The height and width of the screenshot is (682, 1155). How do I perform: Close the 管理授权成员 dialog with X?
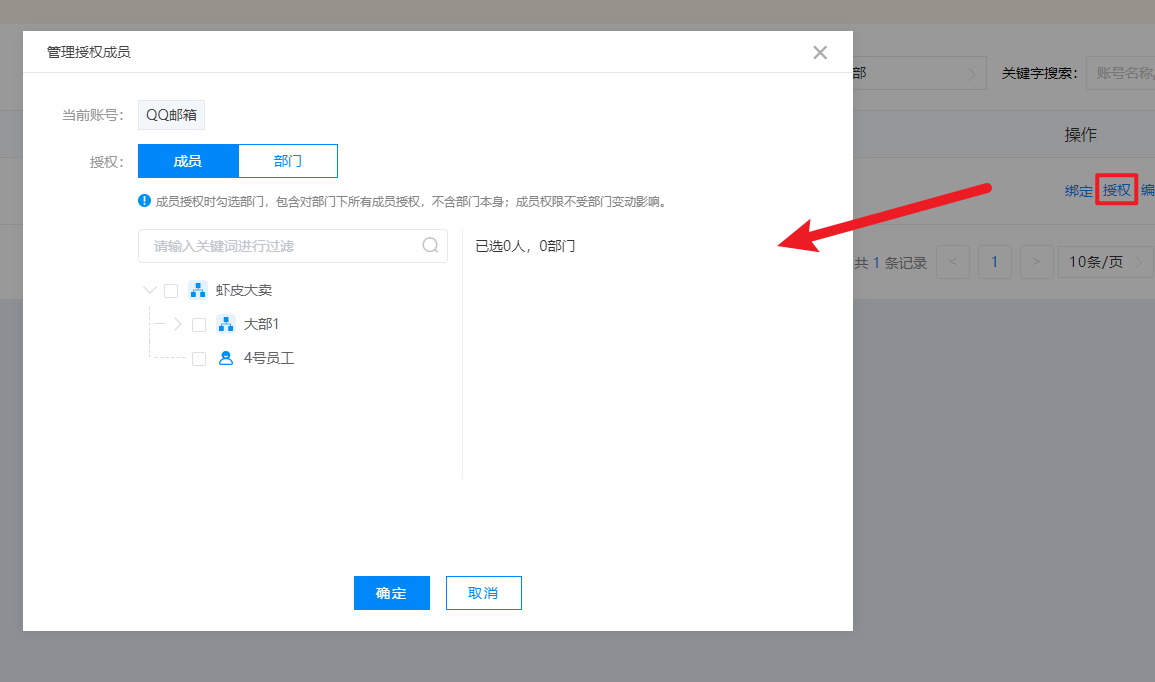[x=820, y=53]
